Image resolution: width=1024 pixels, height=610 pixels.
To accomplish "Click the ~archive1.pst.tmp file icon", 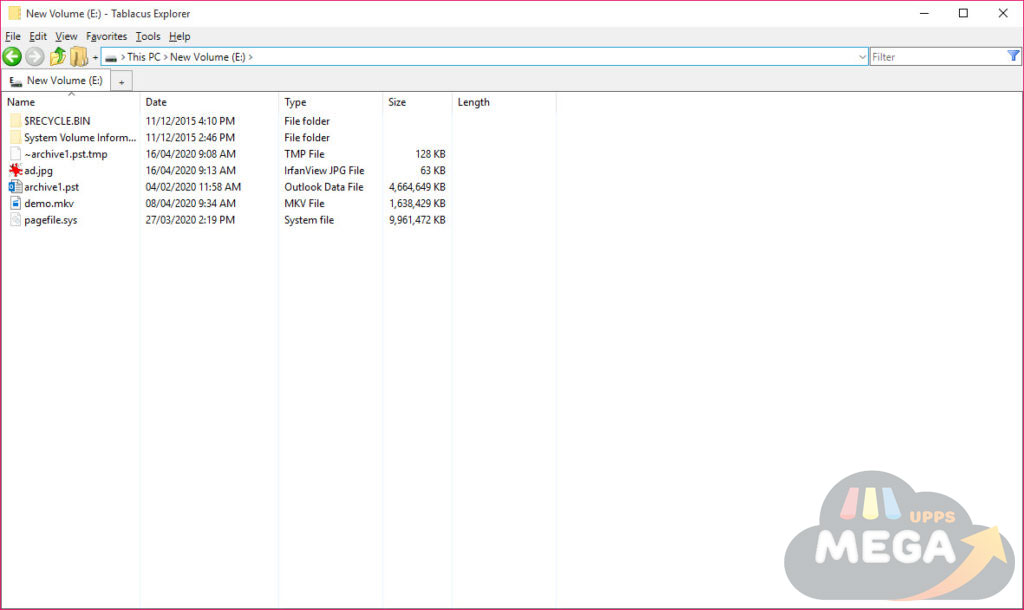I will coord(16,153).
